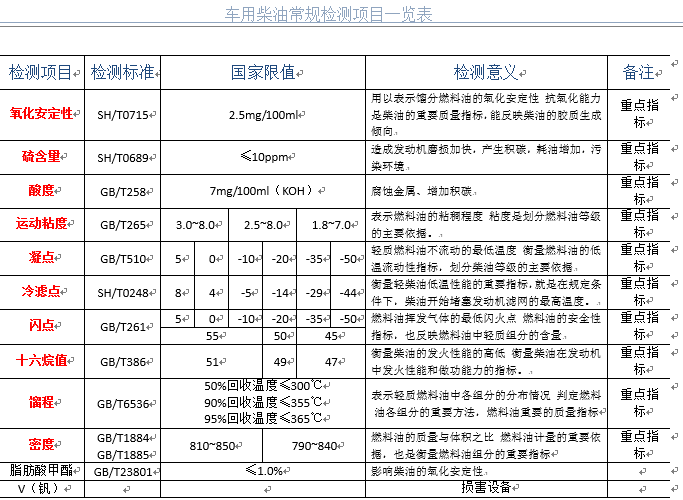683x500 pixels.
Task: Select the ≤10ppm limit cell
Action: (263, 157)
